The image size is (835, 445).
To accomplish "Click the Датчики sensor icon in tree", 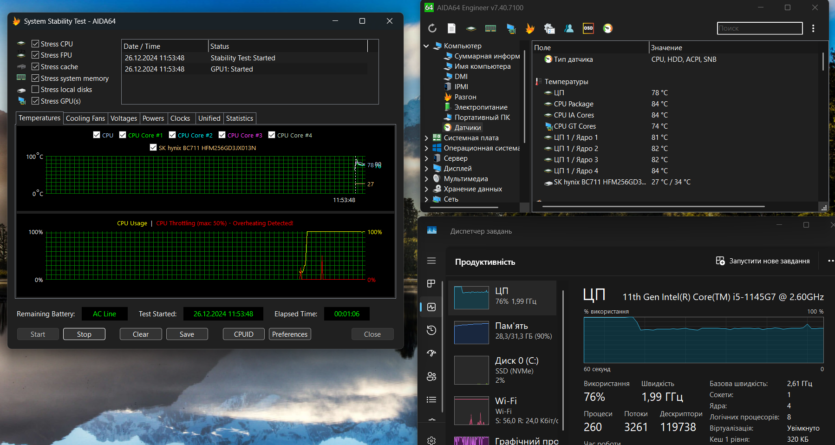I will 448,128.
